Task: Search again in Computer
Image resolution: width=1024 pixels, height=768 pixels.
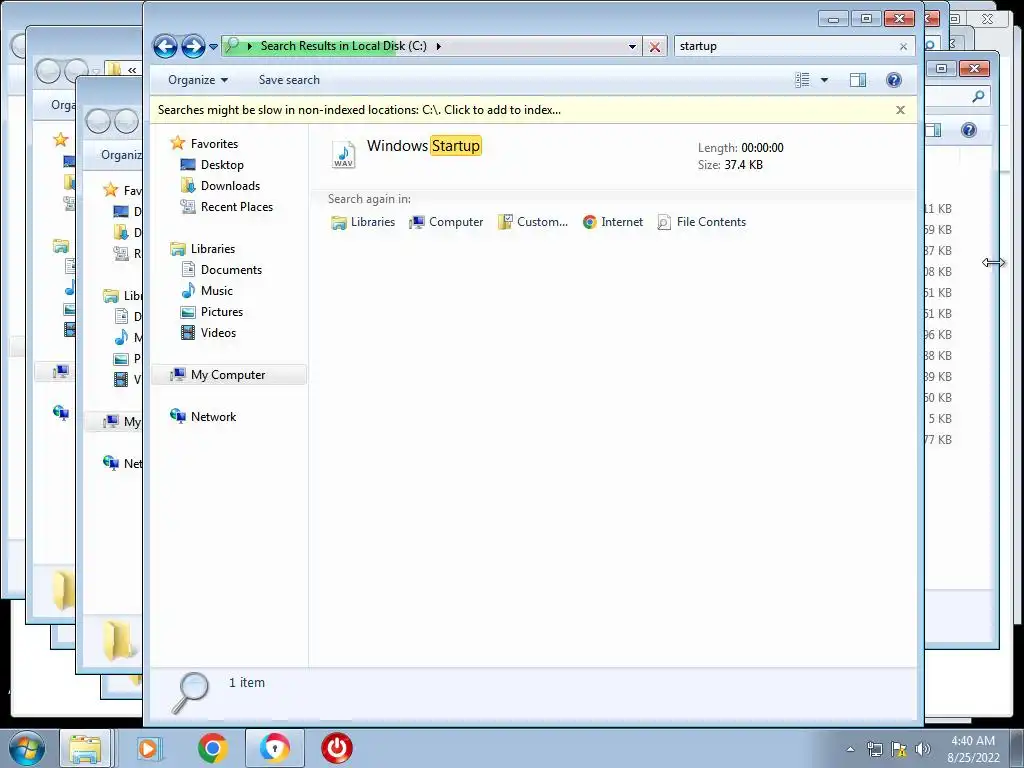Action: click(x=446, y=222)
